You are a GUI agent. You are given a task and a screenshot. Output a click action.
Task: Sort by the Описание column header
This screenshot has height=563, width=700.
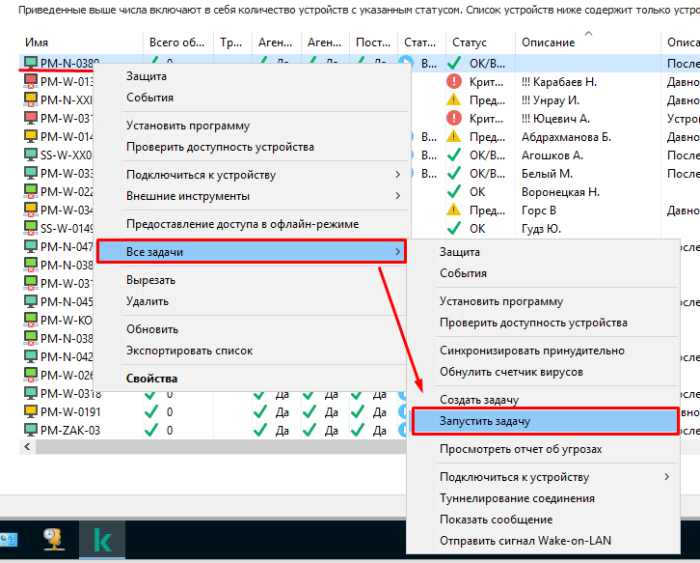pyautogui.click(x=588, y=42)
